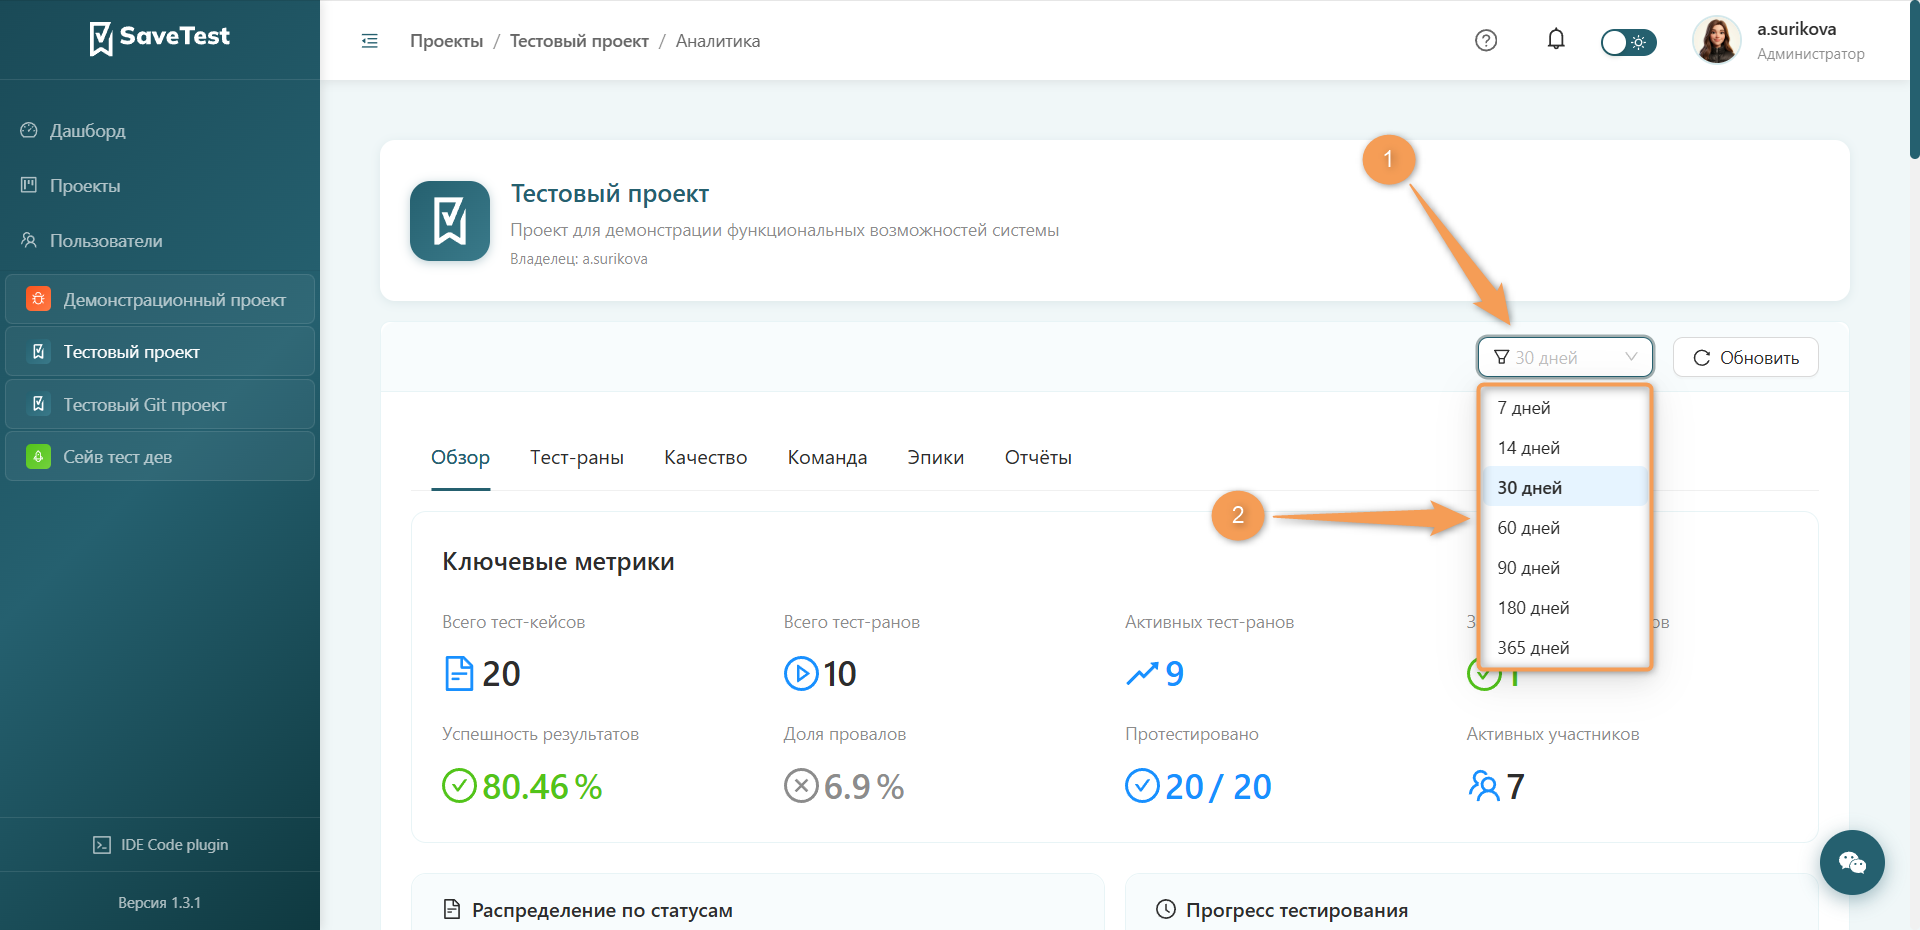Screen dimensions: 1920x930
Task: Switch to Эпики tab
Action: point(936,457)
